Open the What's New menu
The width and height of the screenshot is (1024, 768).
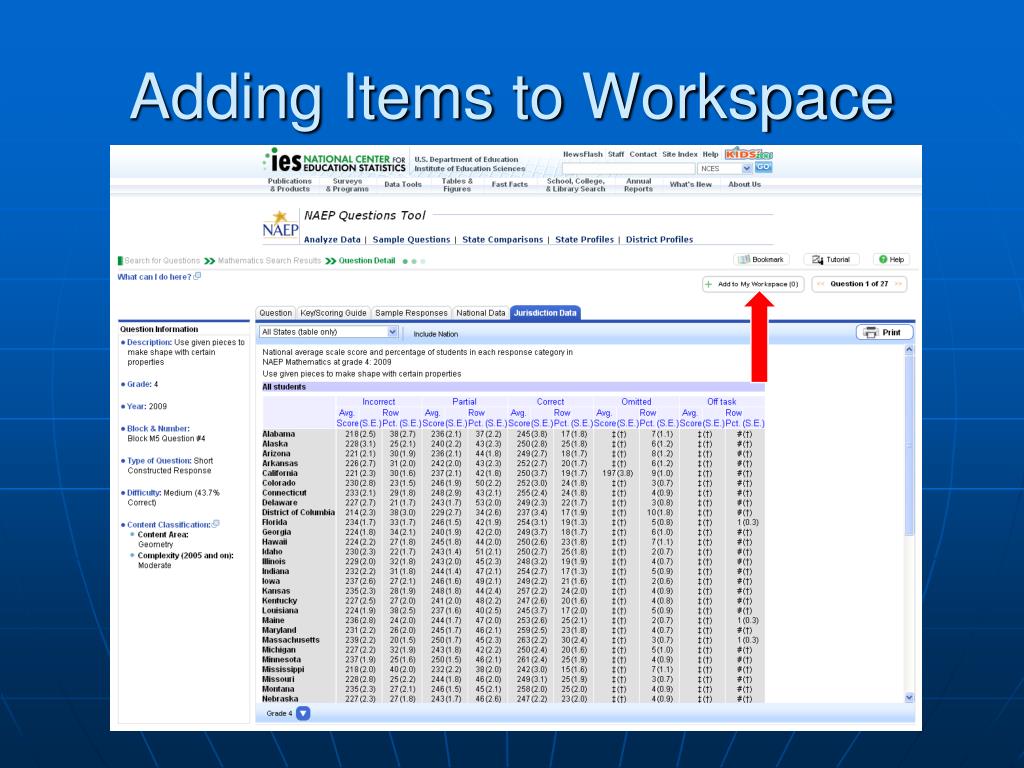click(x=690, y=184)
